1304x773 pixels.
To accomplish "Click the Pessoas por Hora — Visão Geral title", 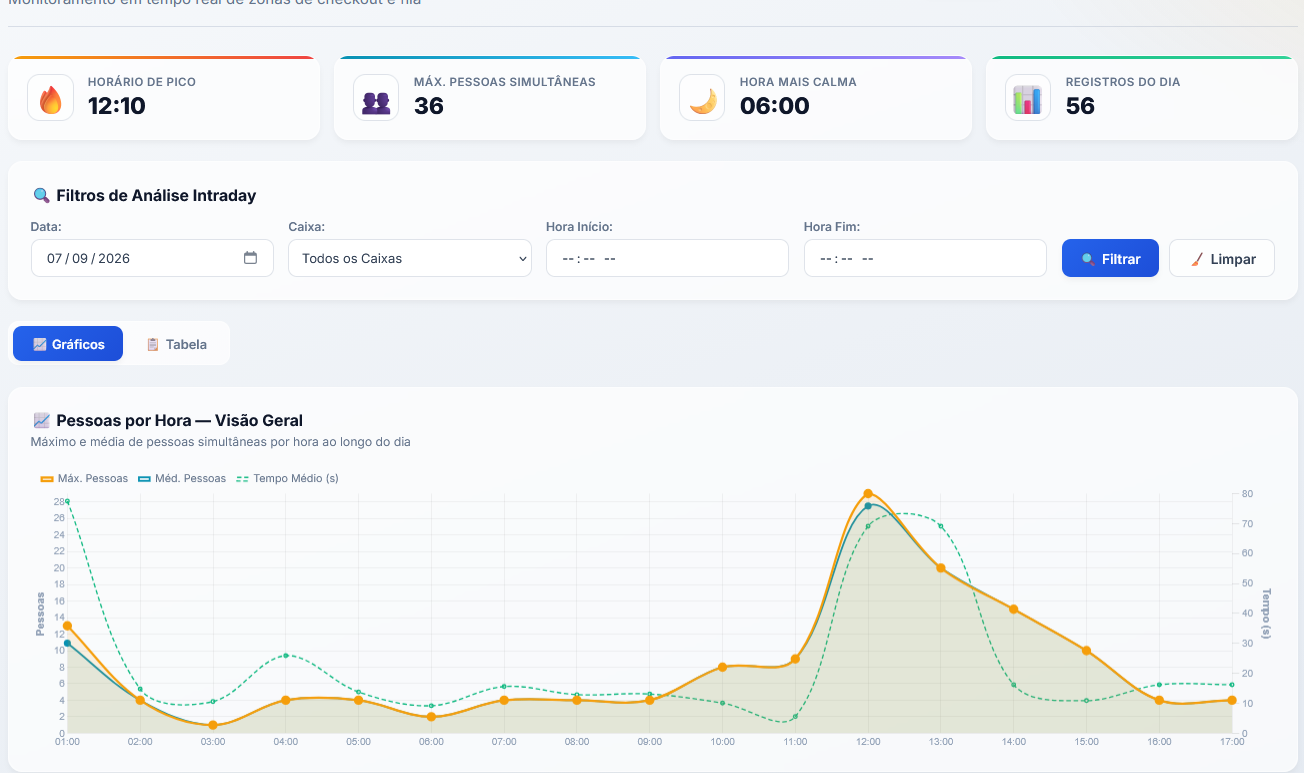I will coord(180,420).
